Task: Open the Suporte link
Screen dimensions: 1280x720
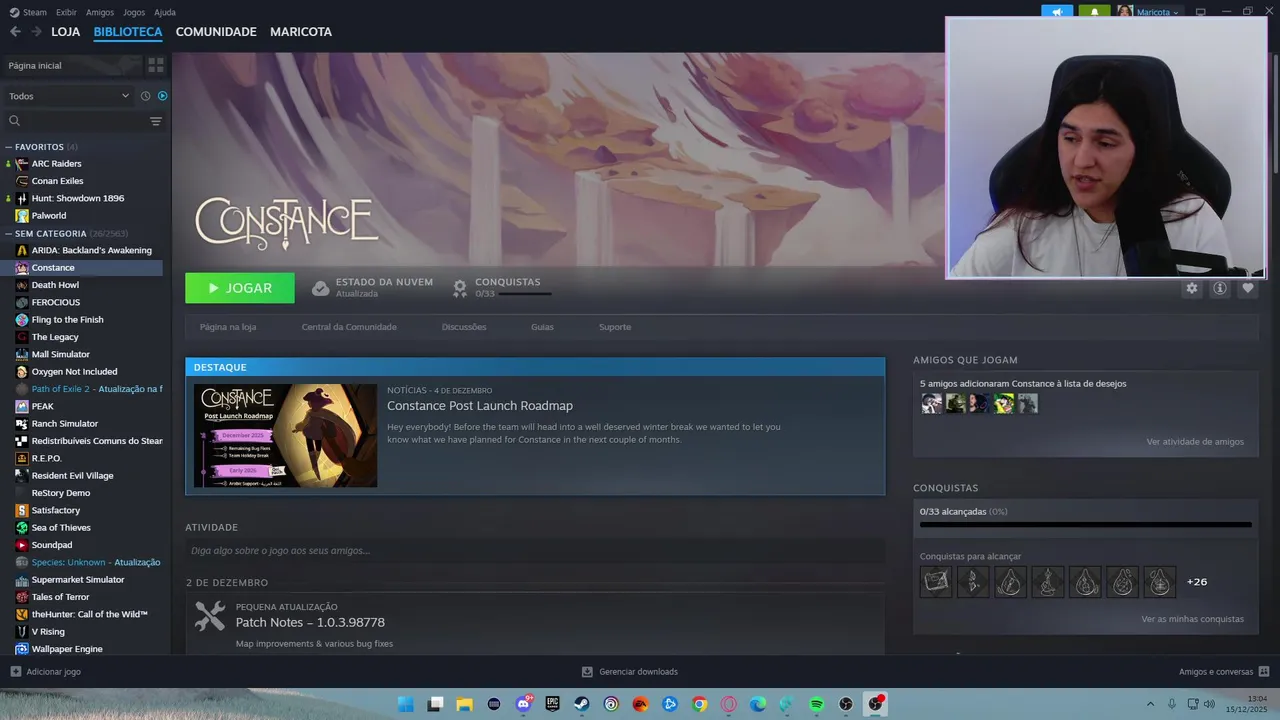Action: [615, 327]
